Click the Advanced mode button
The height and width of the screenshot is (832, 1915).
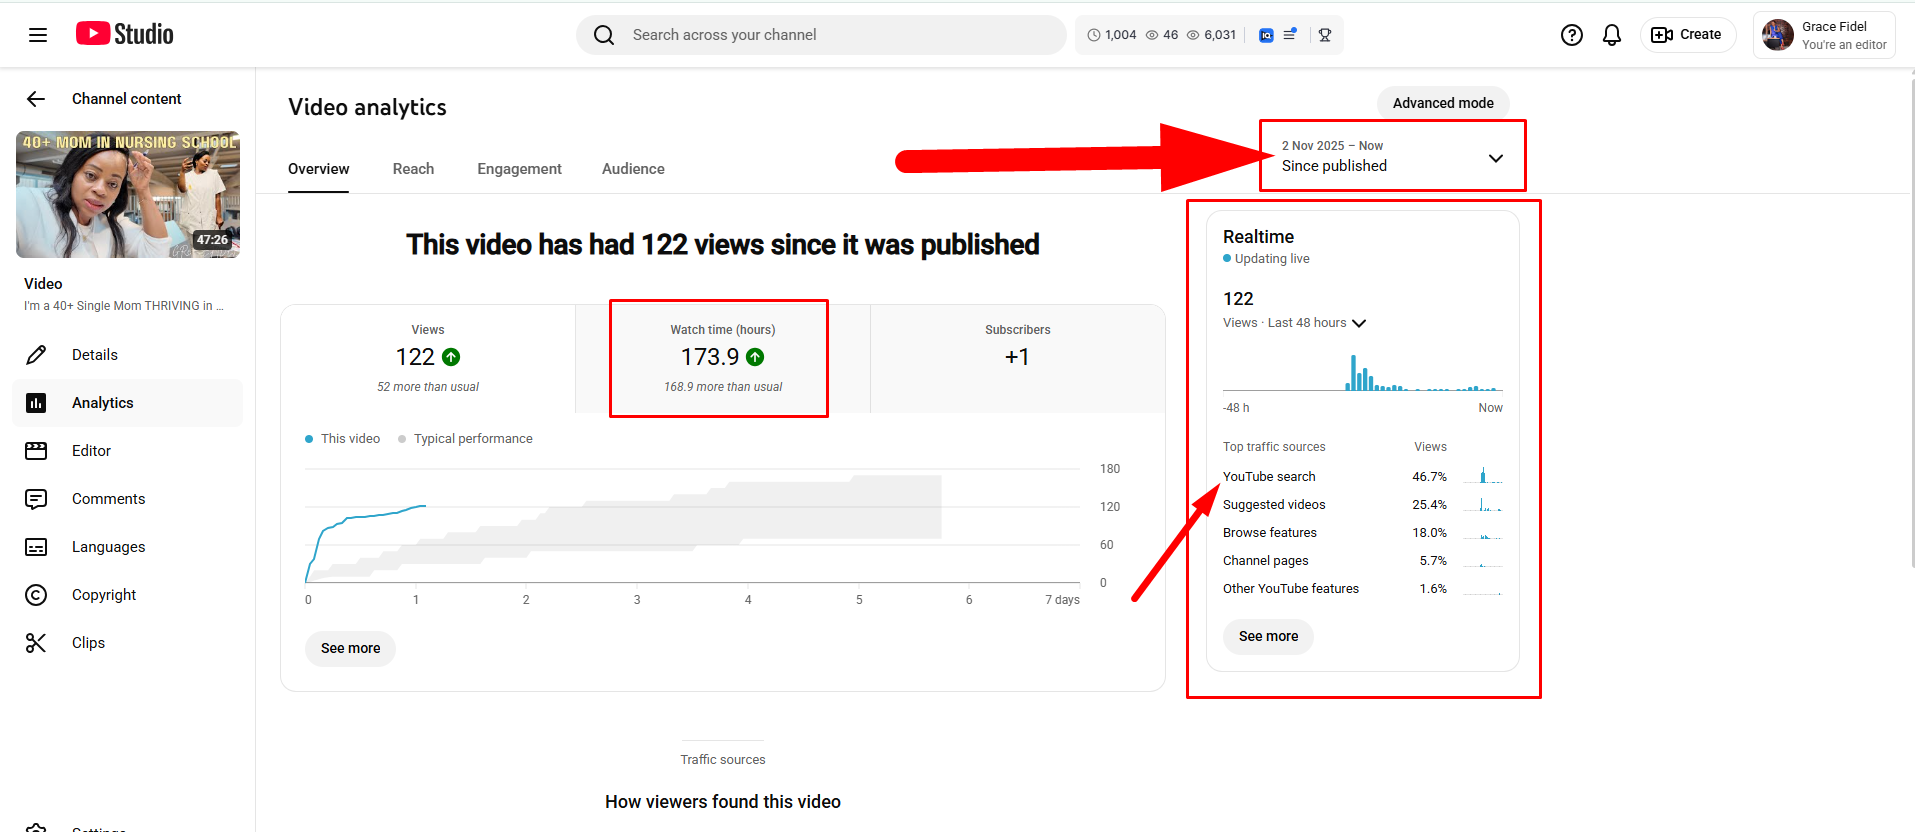(x=1442, y=103)
